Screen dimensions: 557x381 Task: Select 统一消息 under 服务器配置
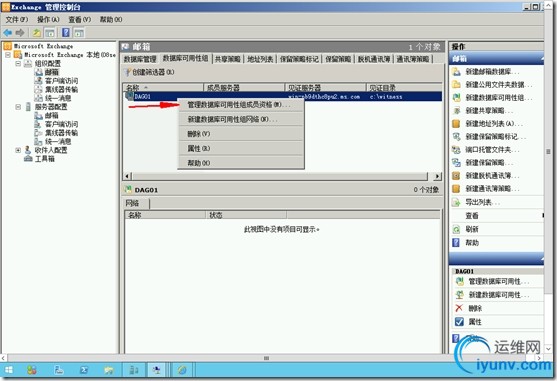(x=58, y=141)
